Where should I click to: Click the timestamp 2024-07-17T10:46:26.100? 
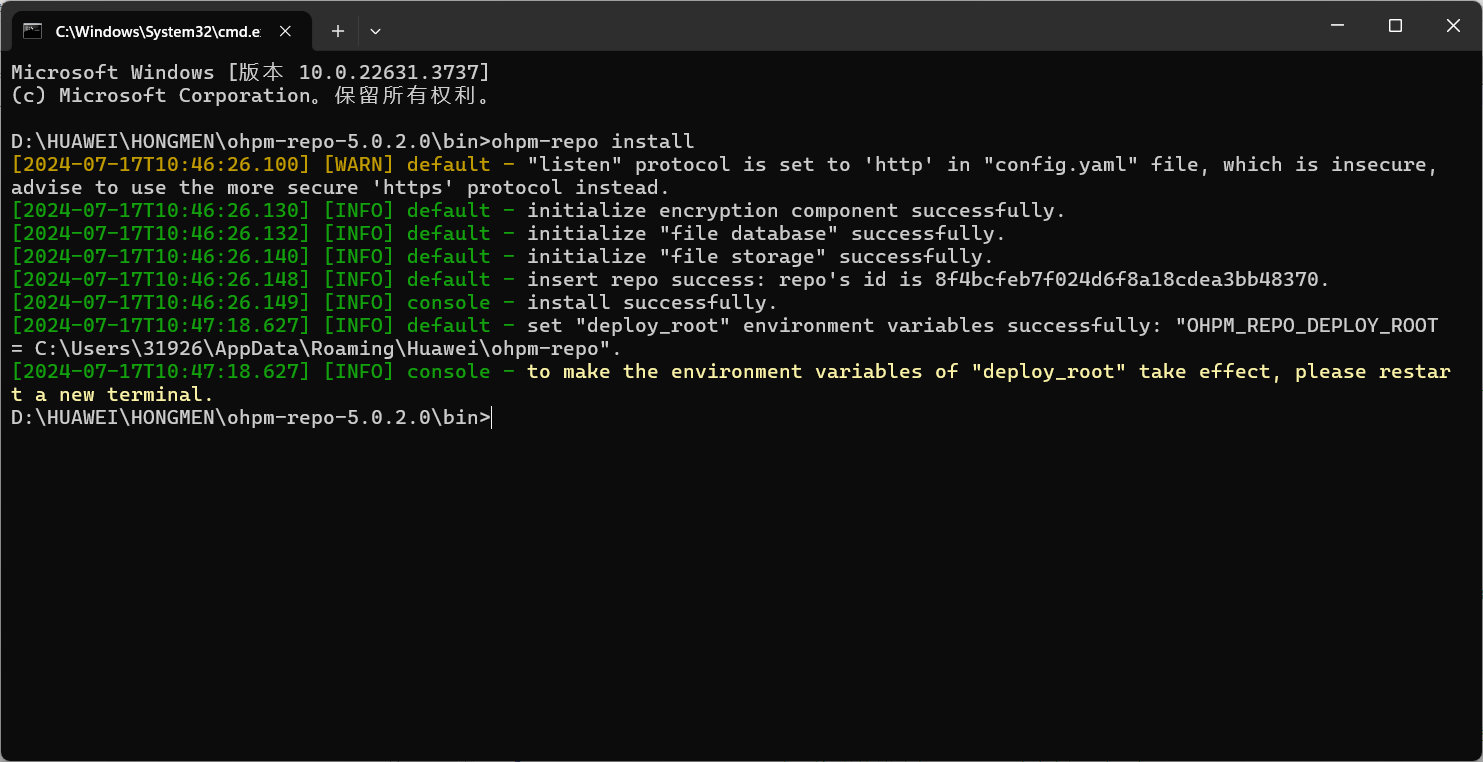(161, 164)
